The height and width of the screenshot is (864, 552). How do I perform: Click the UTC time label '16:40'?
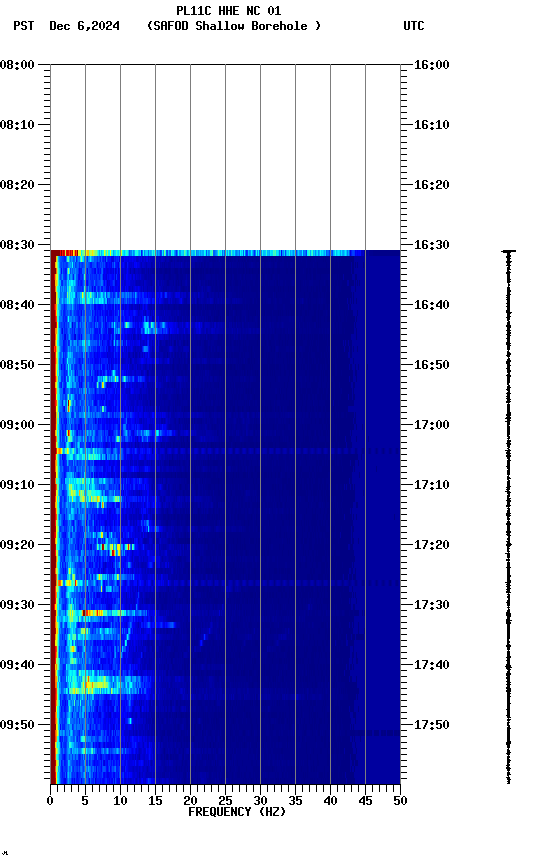click(432, 305)
